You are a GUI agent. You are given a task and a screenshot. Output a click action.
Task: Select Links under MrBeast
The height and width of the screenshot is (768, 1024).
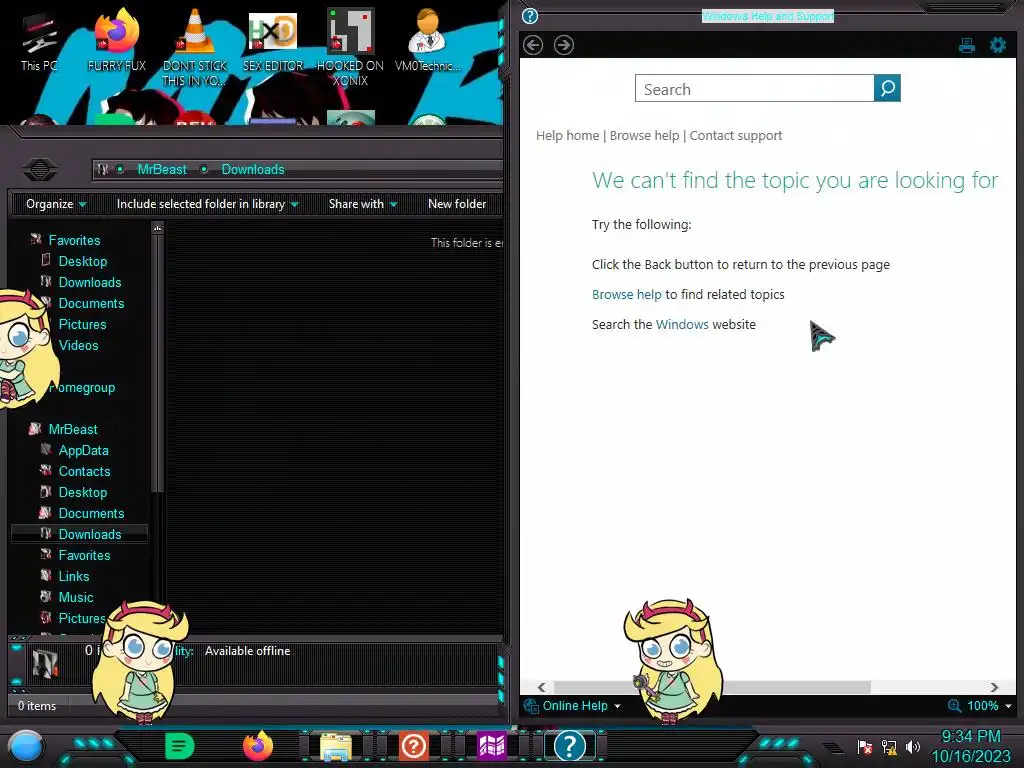tap(74, 576)
